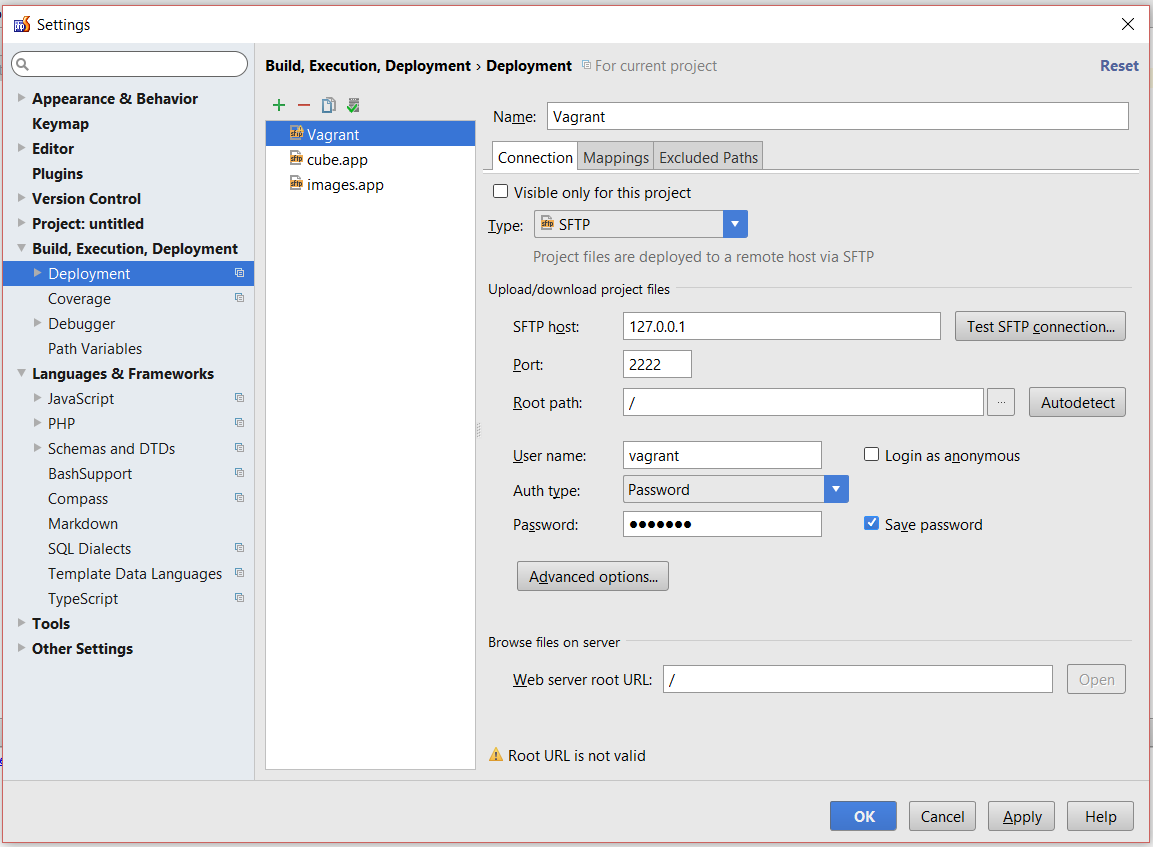The width and height of the screenshot is (1153, 847).
Task: Click the SFTP host field
Action: coord(782,326)
